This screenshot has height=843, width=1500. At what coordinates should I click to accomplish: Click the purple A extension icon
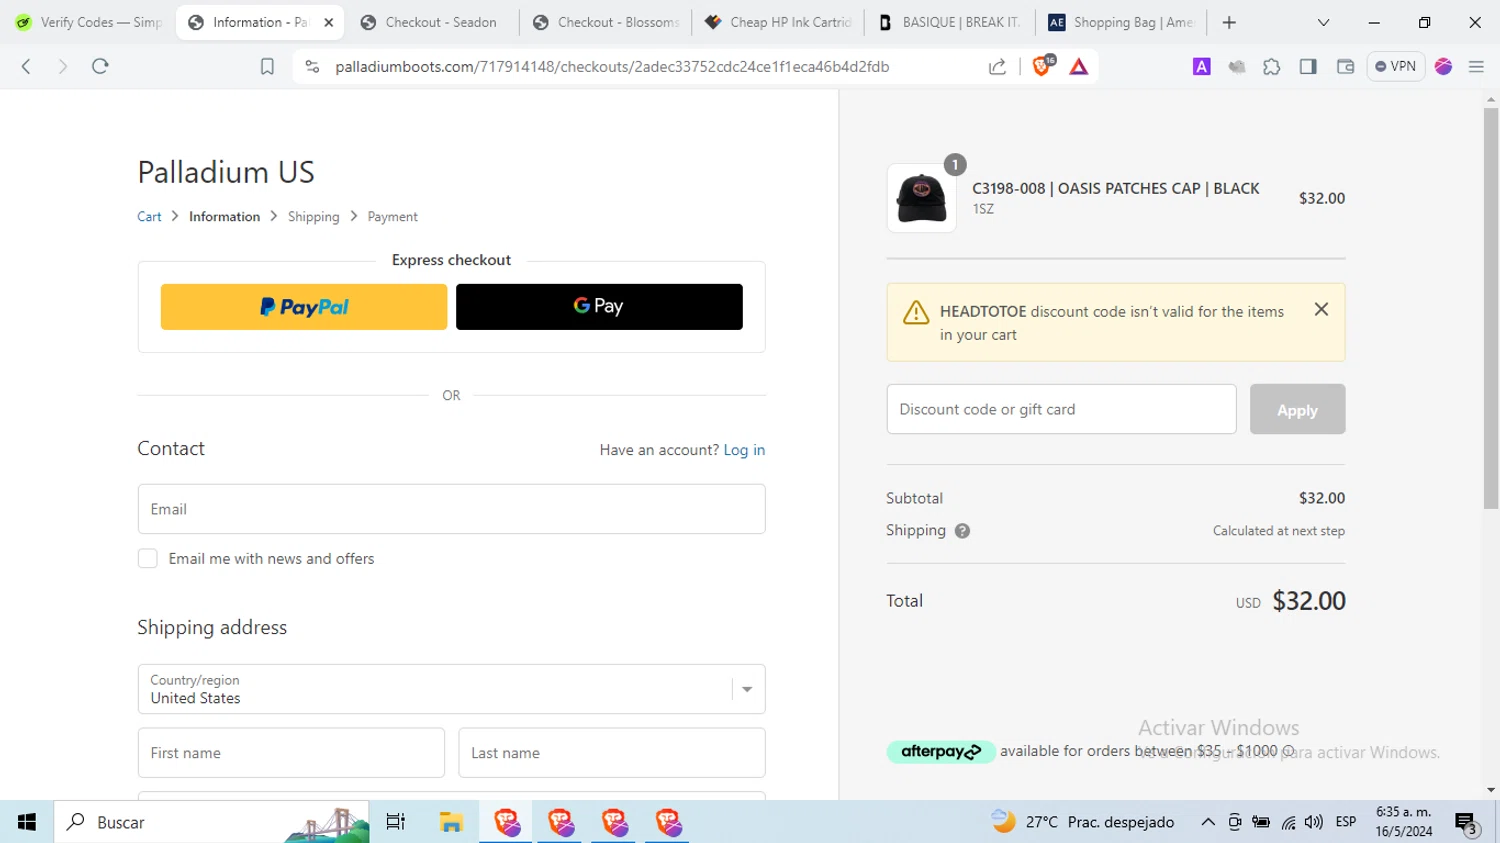(1202, 66)
